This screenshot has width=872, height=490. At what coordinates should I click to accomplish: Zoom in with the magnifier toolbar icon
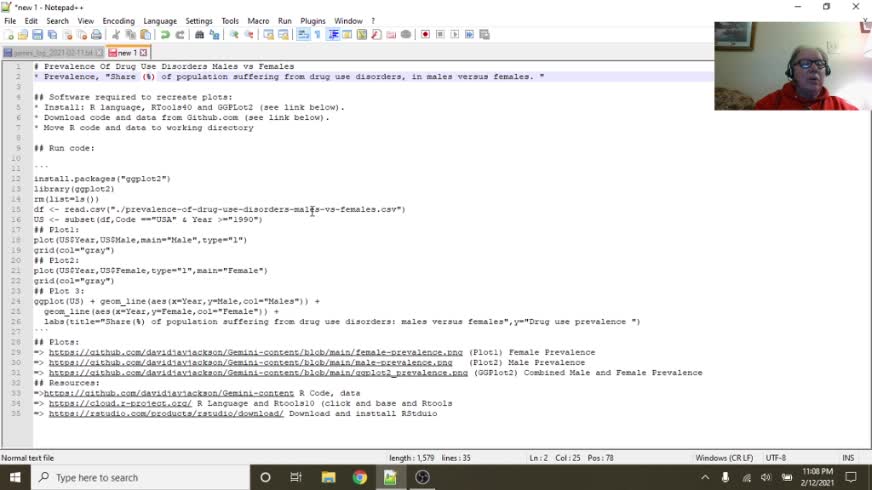[x=234, y=34]
